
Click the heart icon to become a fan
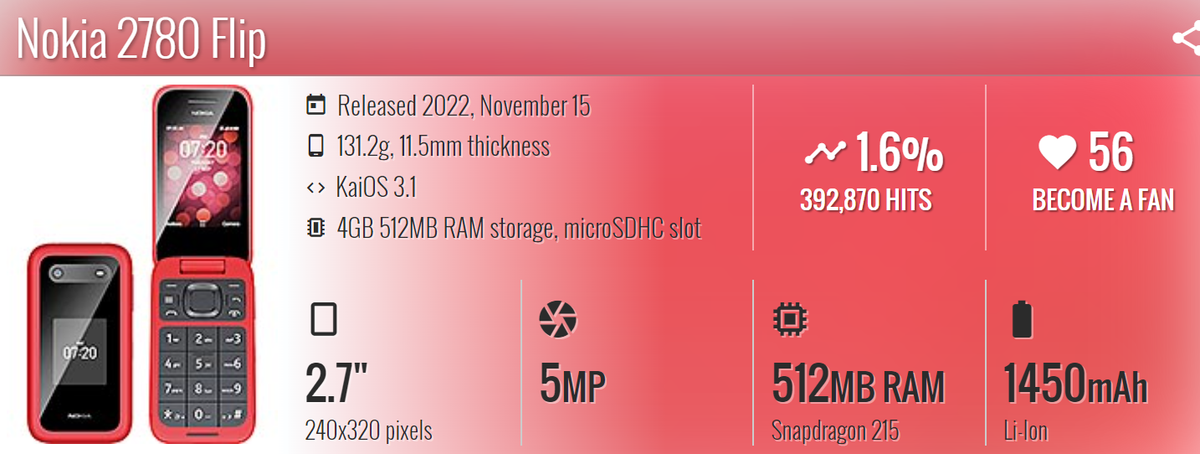1057,153
